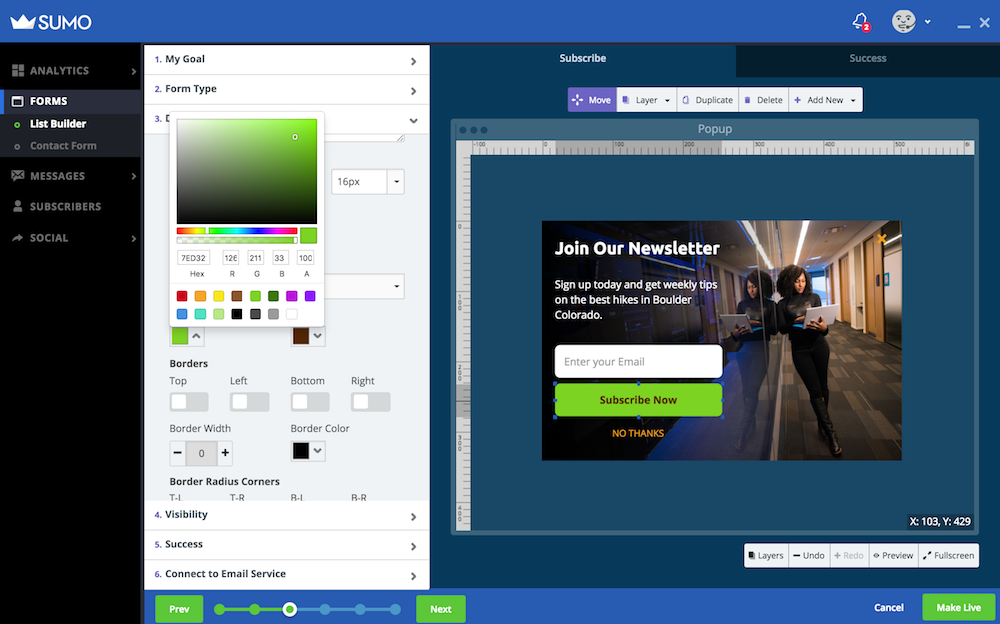The image size is (1000, 624).
Task: Switch to Fullscreen mode
Action: [x=948, y=555]
